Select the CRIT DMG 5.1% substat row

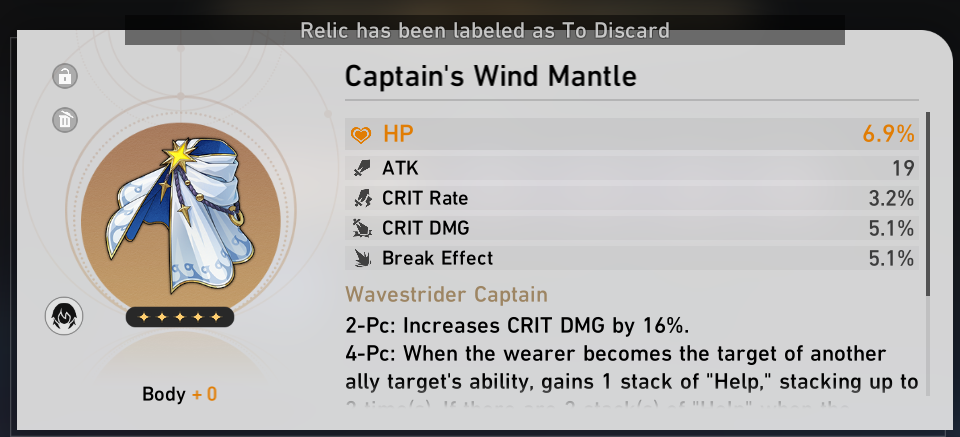632,228
